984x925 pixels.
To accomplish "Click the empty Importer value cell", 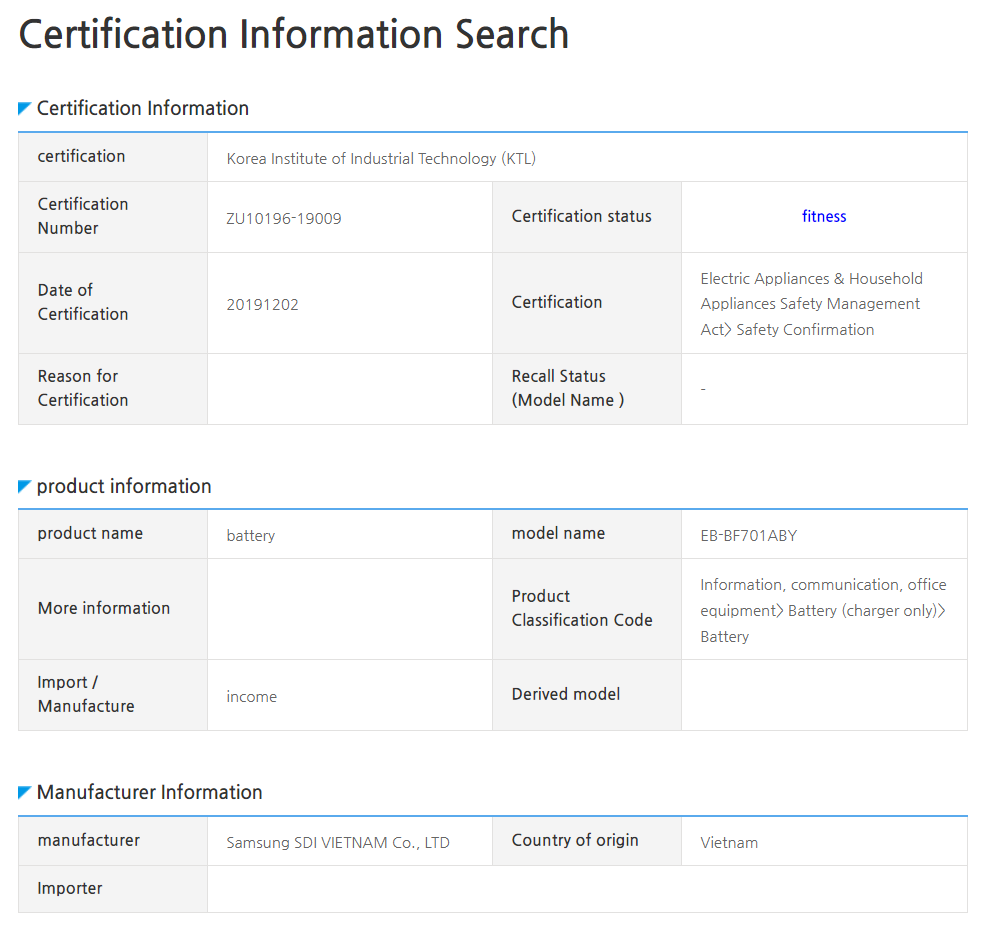I will click(x=586, y=889).
